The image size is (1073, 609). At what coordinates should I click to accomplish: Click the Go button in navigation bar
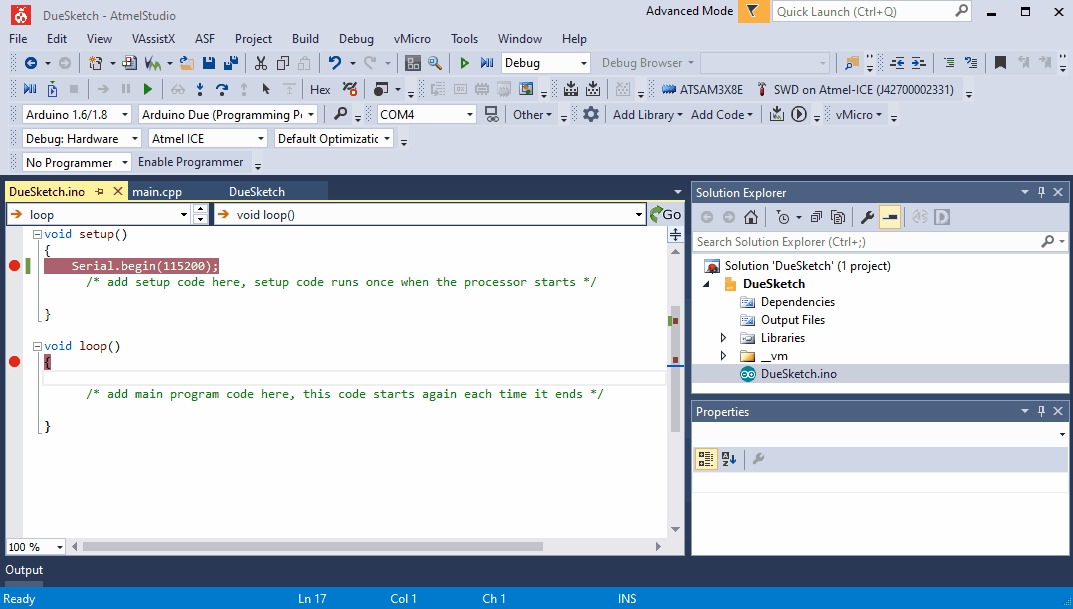(x=665, y=214)
